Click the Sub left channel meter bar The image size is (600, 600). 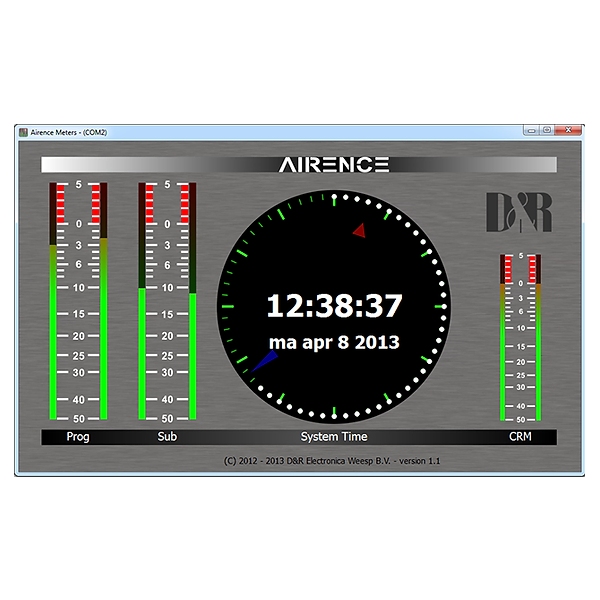(x=142, y=301)
